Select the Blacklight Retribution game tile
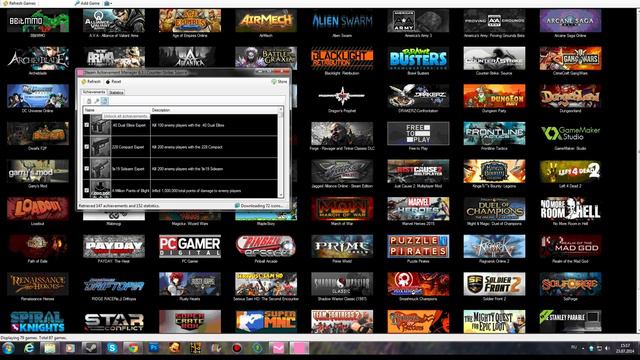Image resolution: width=640 pixels, height=360 pixels. click(x=342, y=58)
